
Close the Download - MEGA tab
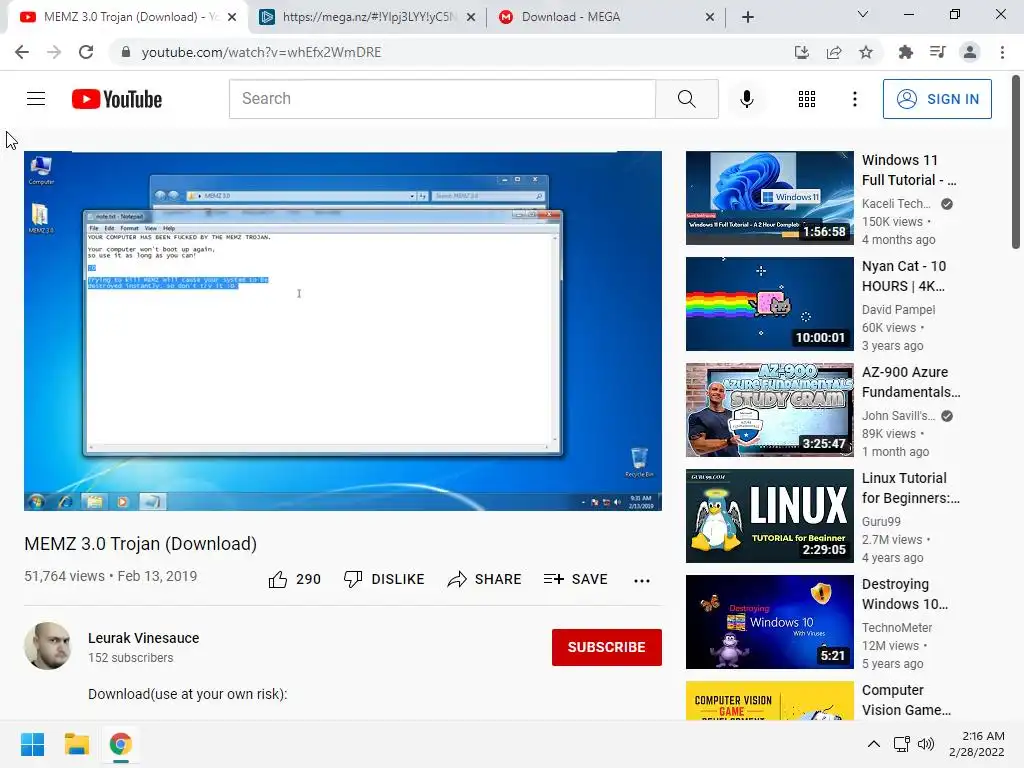tap(710, 18)
